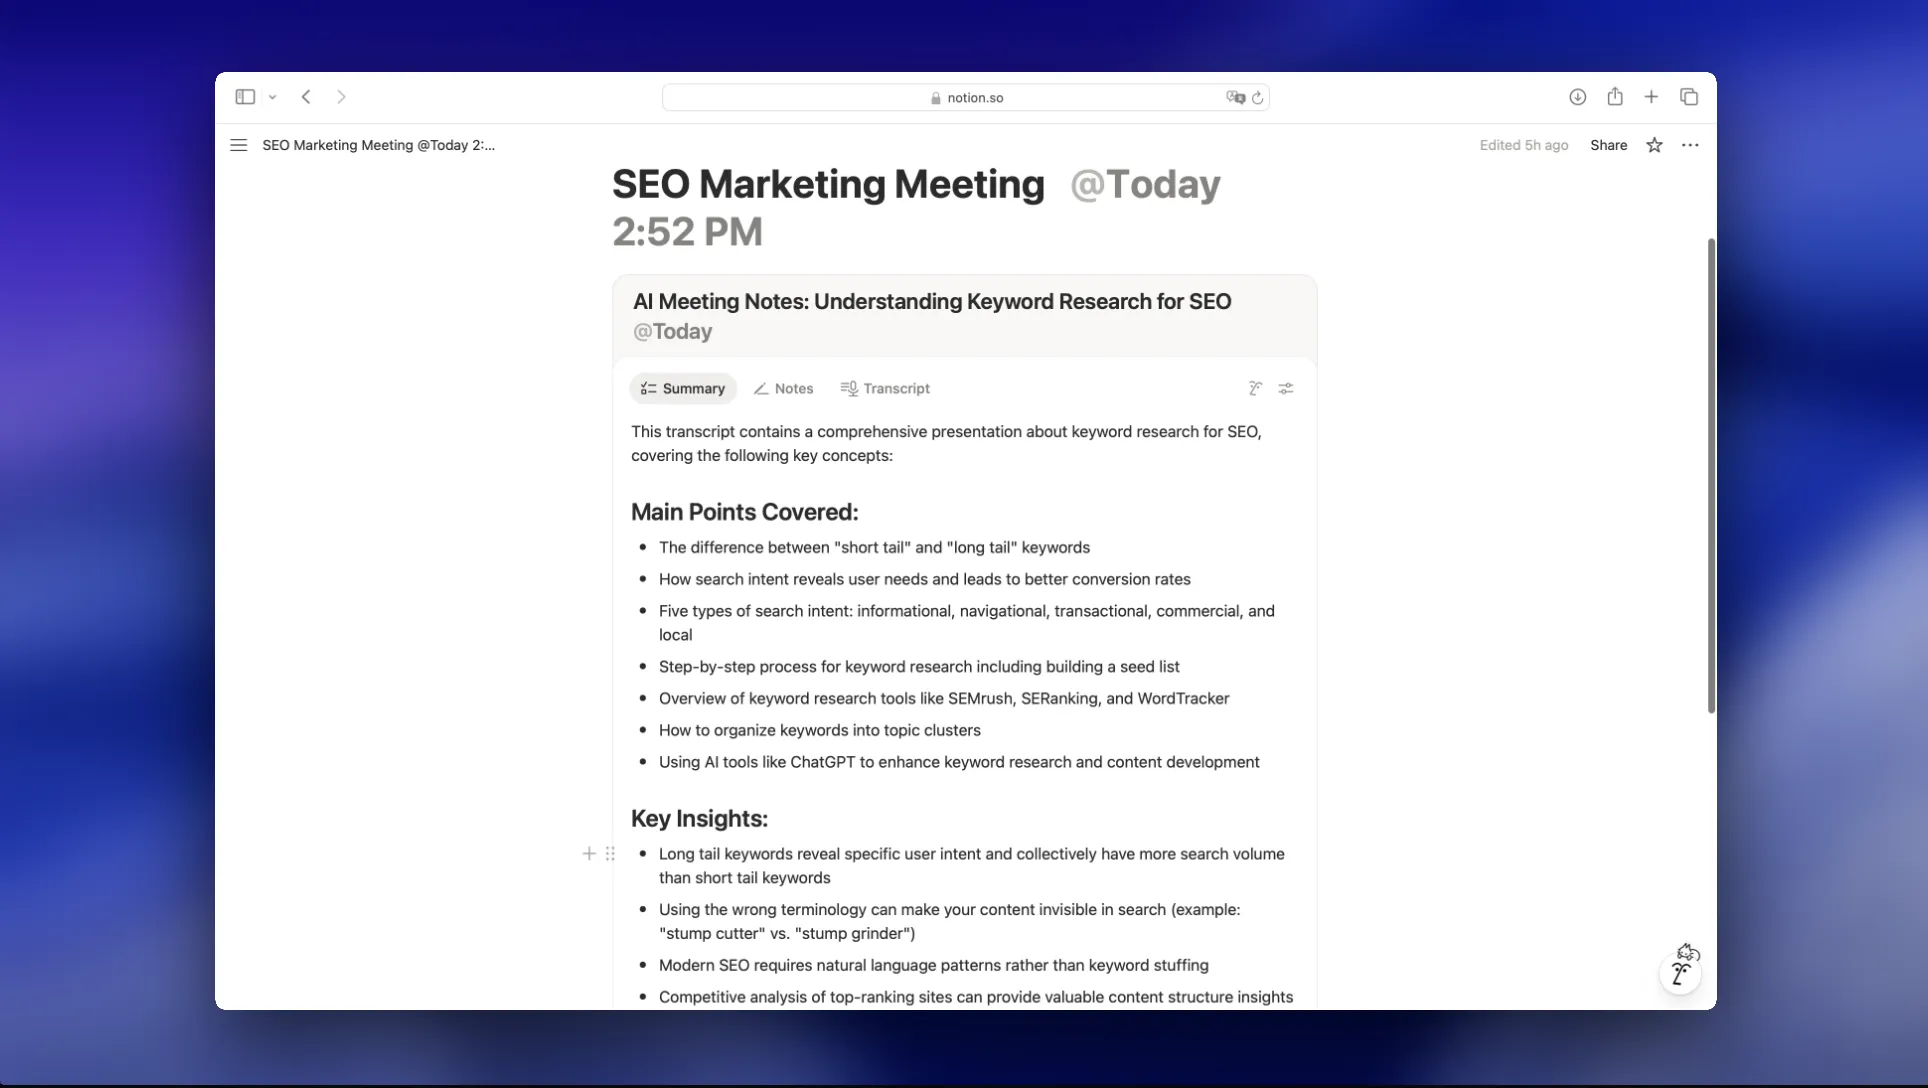This screenshot has width=1928, height=1088.
Task: Toggle the Safari sidebar
Action: (244, 97)
